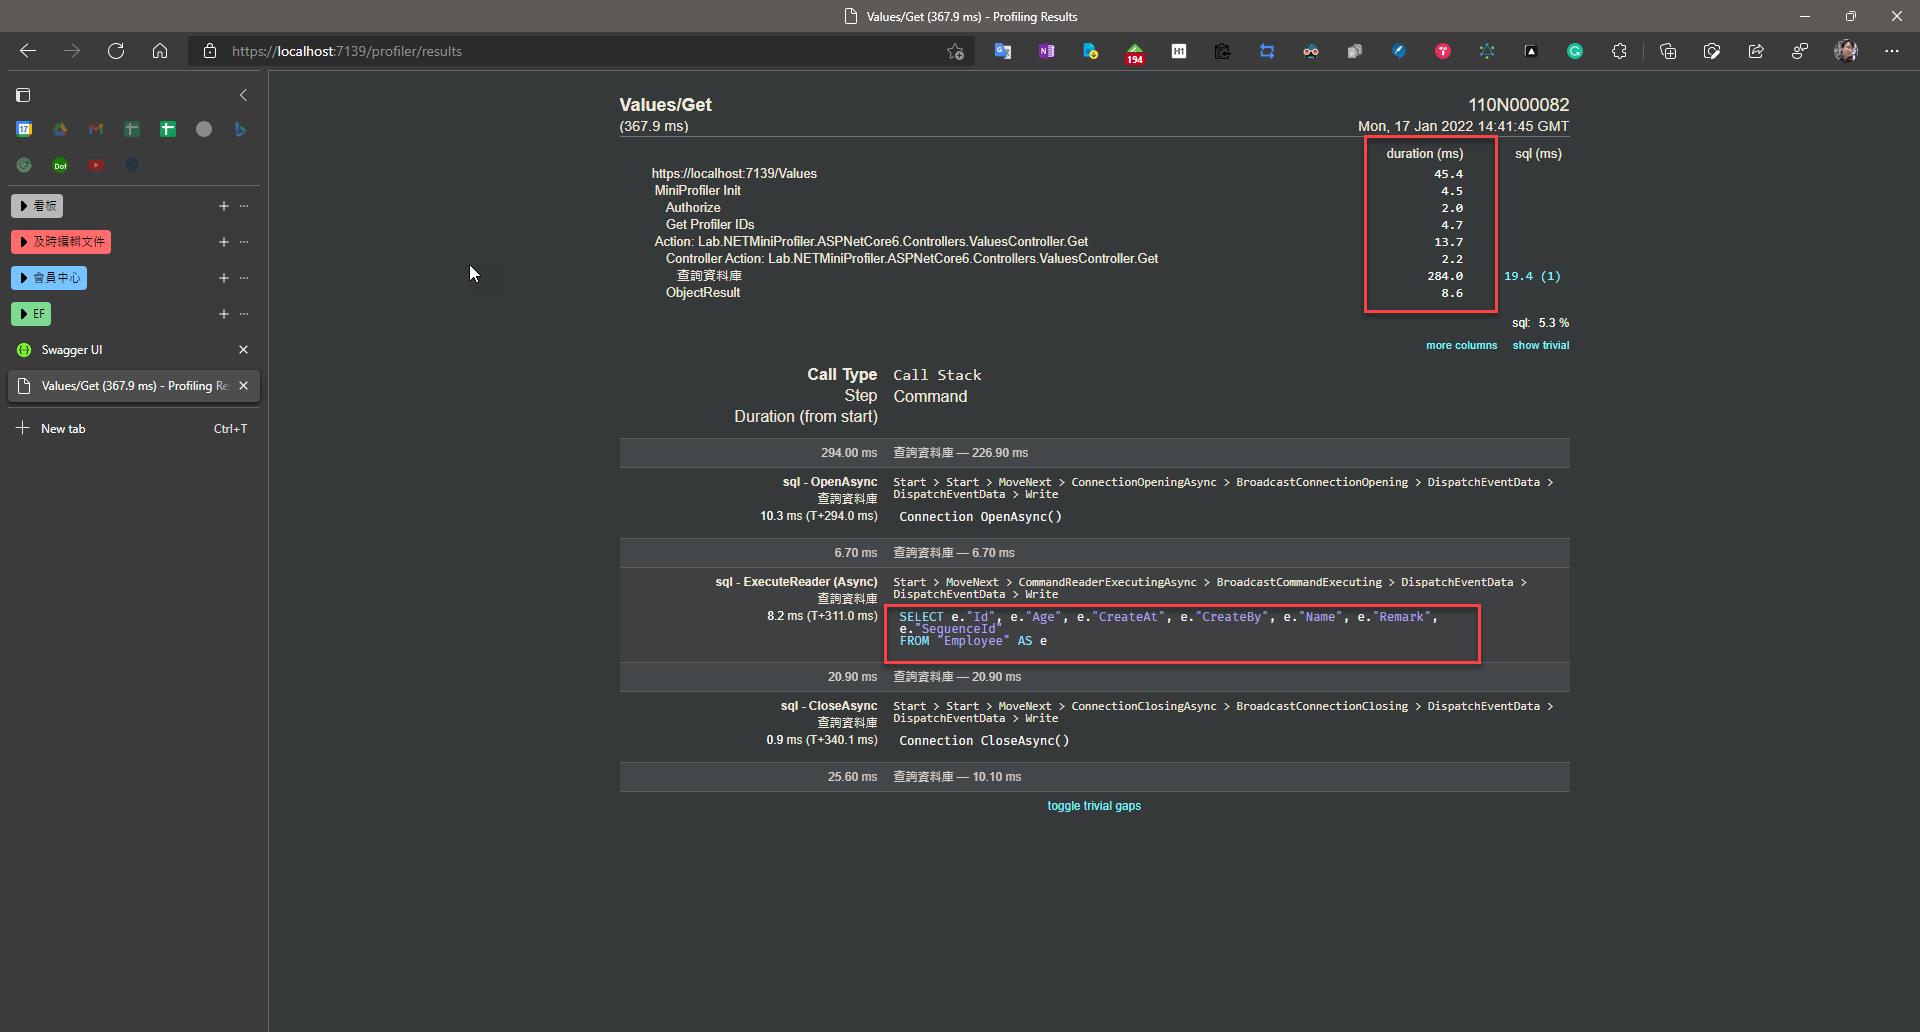Add a tab to the 會員中心 group
The height and width of the screenshot is (1032, 1920).
click(x=224, y=278)
